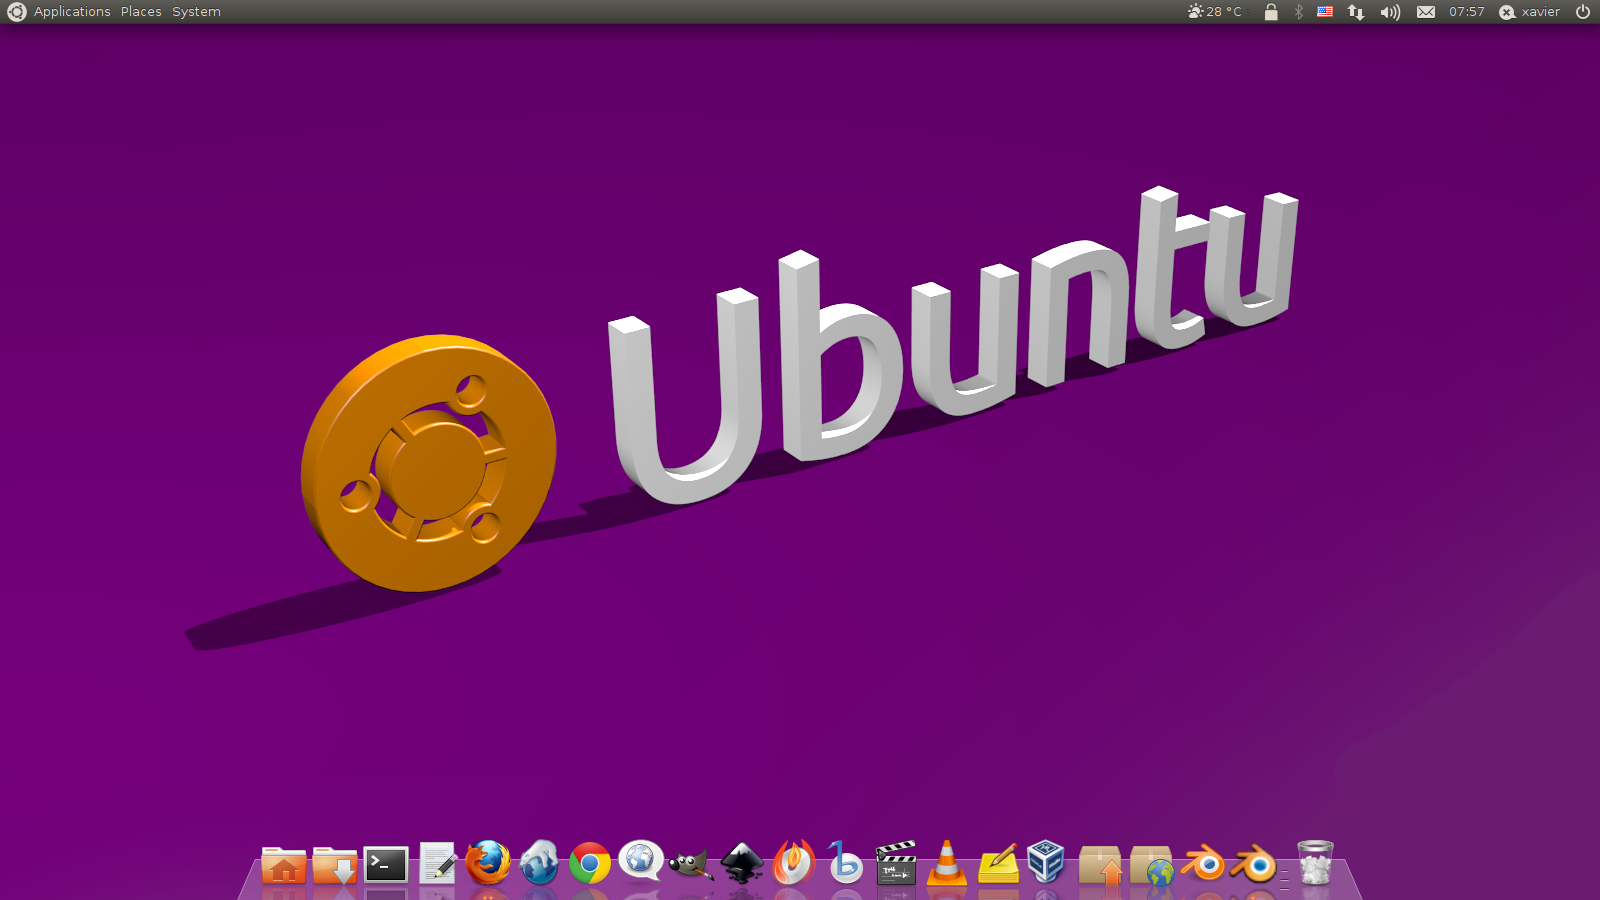Screen dimensions: 1600x900
Task: Launch the Blender icon nearest the trash
Action: (x=1254, y=864)
